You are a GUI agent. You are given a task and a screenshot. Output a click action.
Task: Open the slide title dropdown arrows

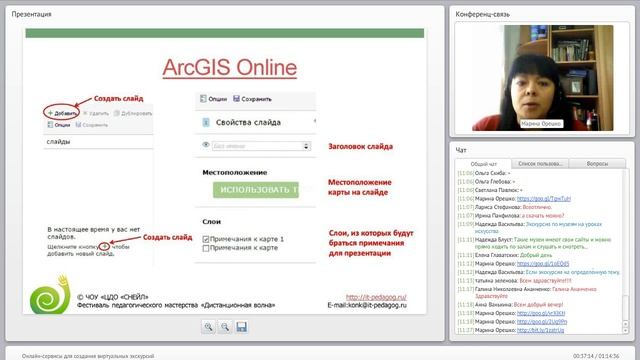click(306, 146)
